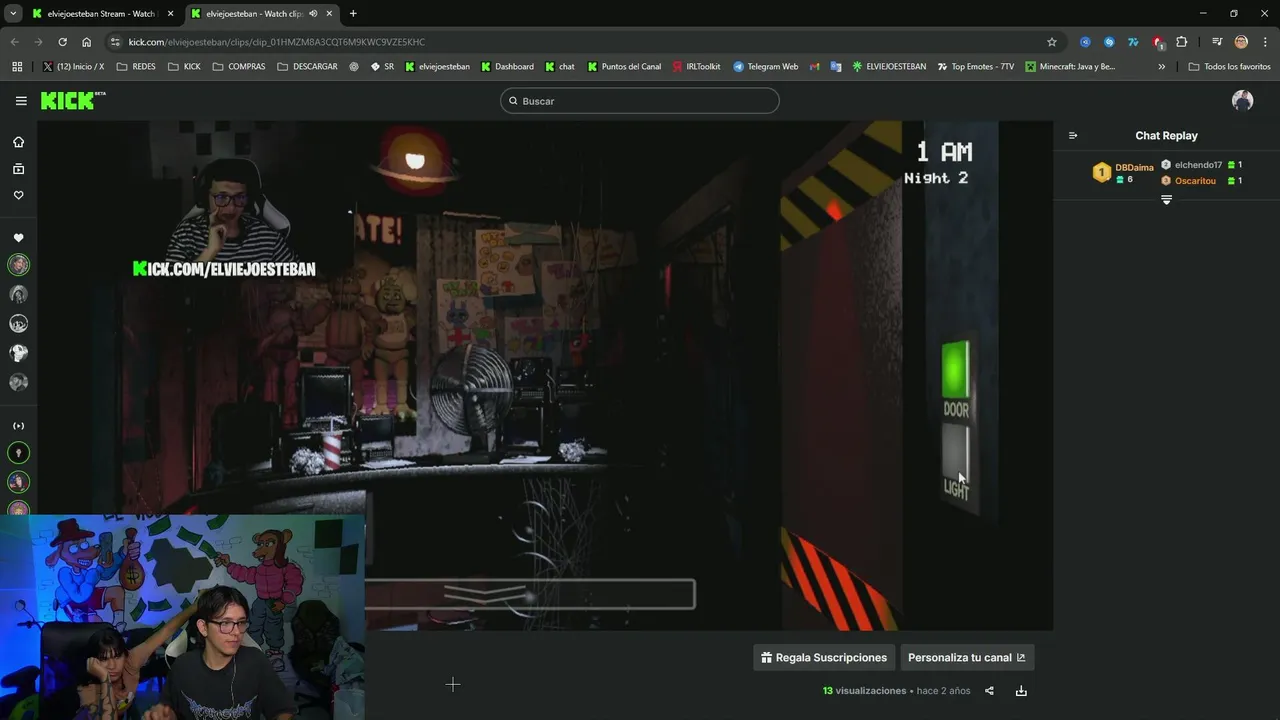Open Top Emotes - 7TV bookmark

[x=975, y=67]
